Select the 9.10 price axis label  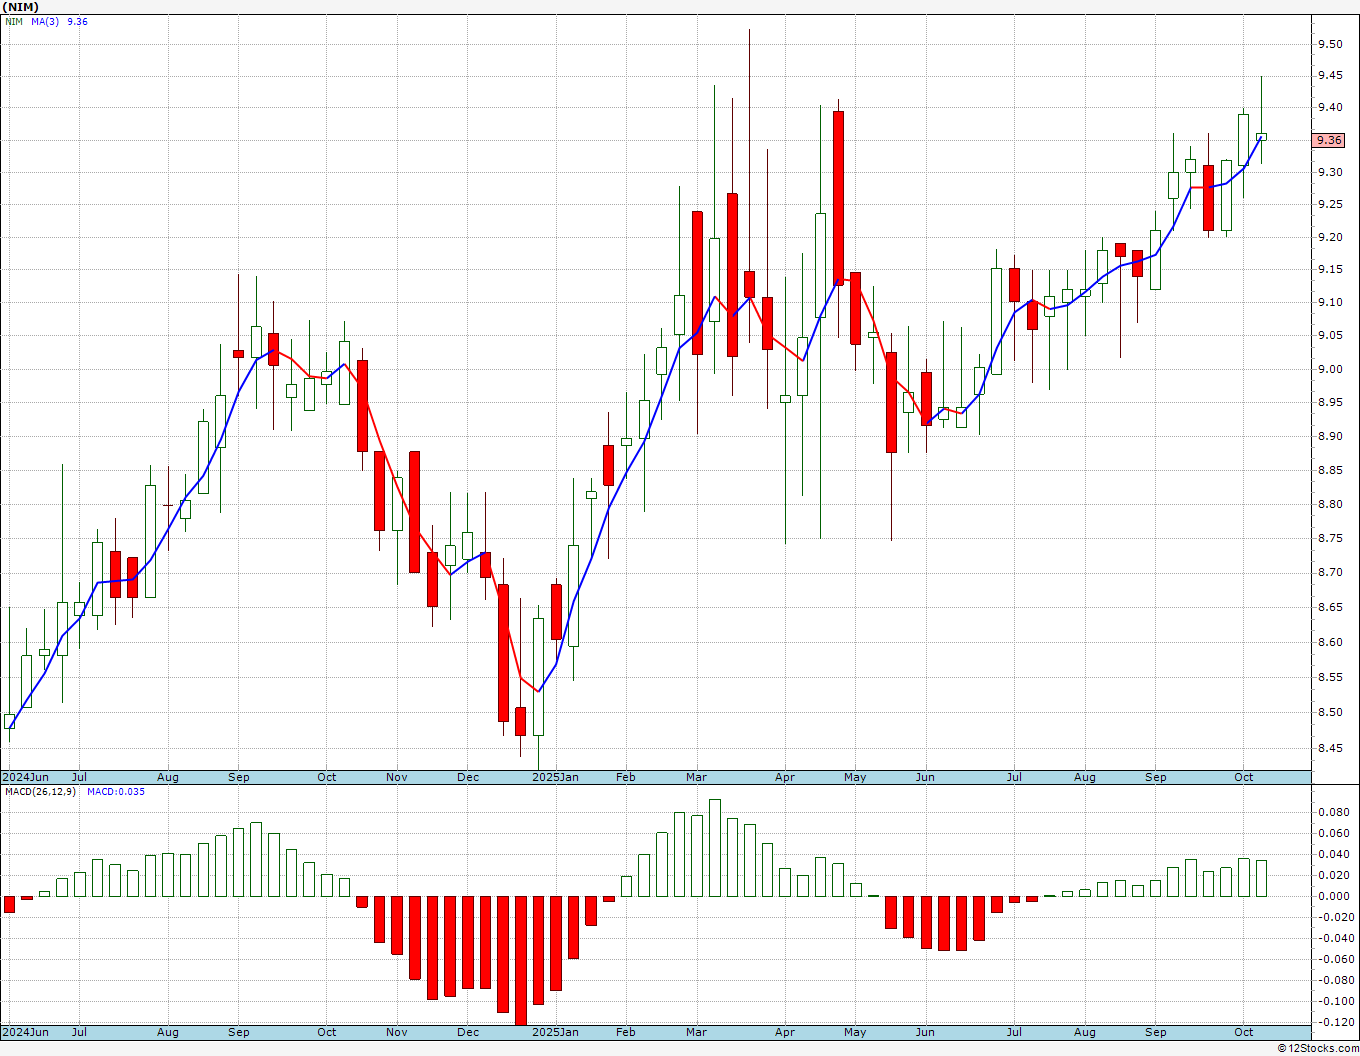(1330, 303)
